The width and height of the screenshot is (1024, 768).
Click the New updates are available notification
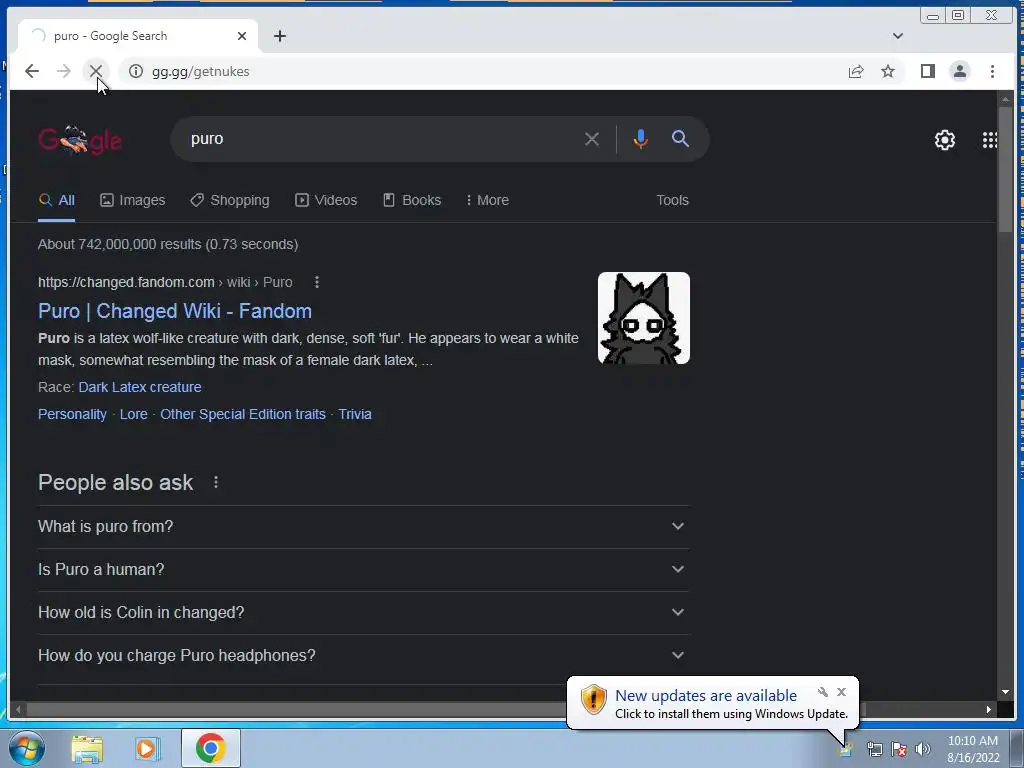705,696
